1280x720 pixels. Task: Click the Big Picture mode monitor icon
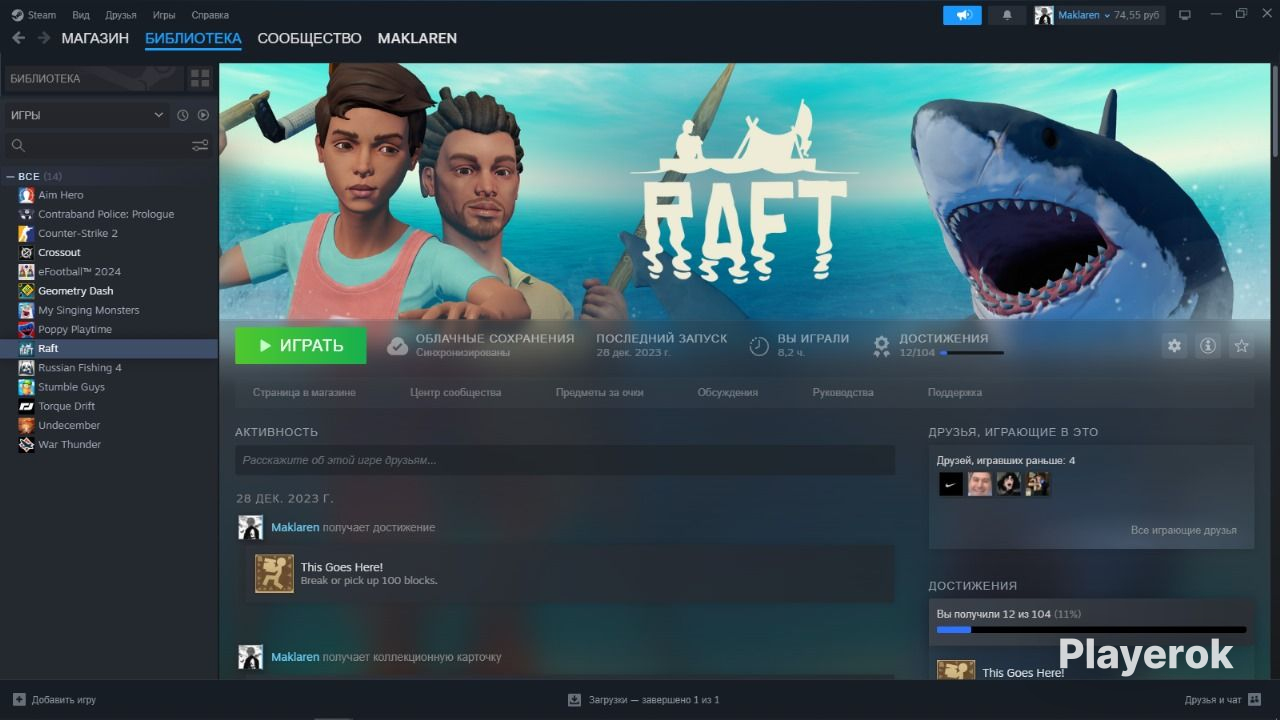tap(1185, 15)
